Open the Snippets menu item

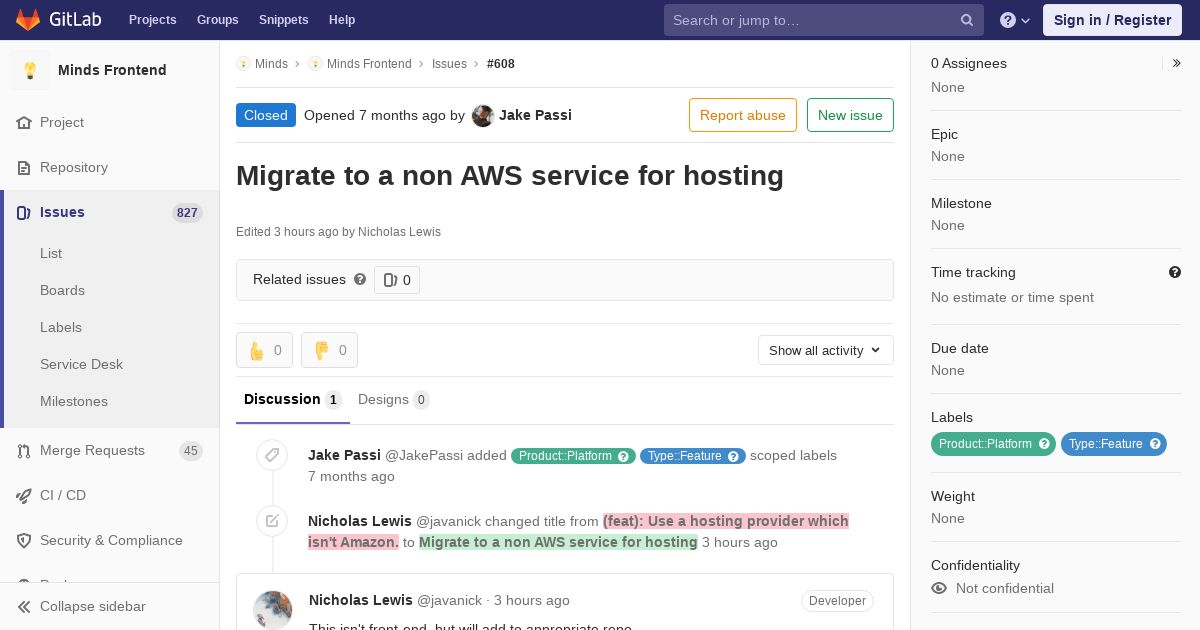pos(284,20)
